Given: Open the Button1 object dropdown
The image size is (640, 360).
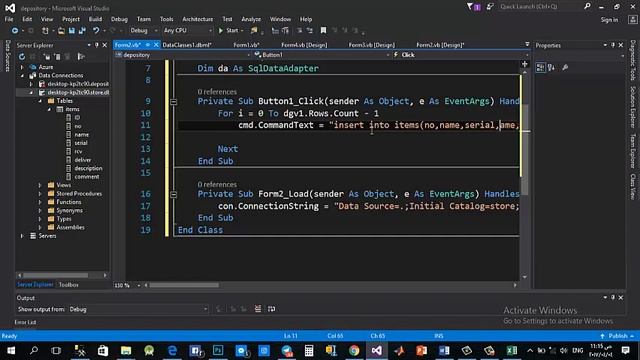Looking at the screenshot, I should coord(322,55).
